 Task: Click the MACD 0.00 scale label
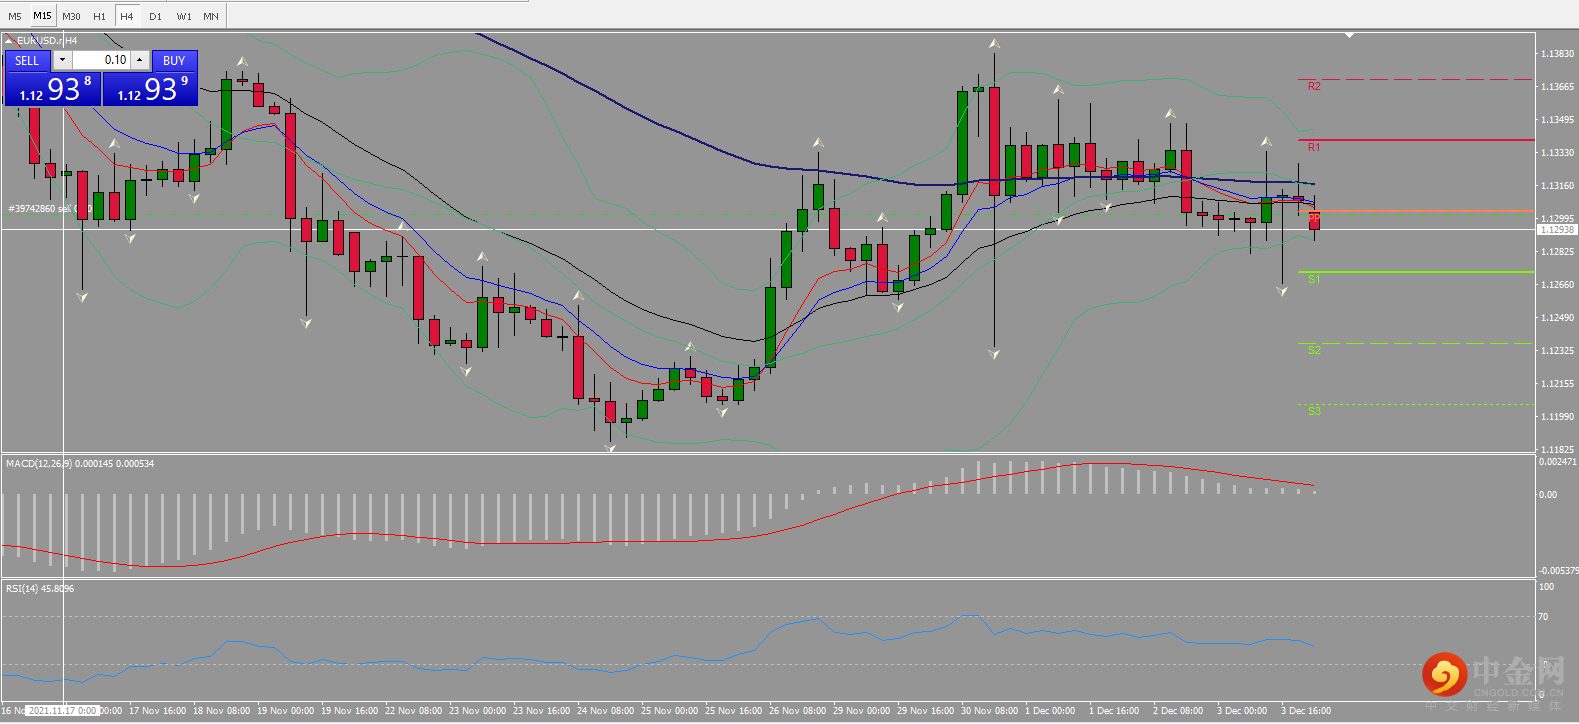tap(1547, 495)
